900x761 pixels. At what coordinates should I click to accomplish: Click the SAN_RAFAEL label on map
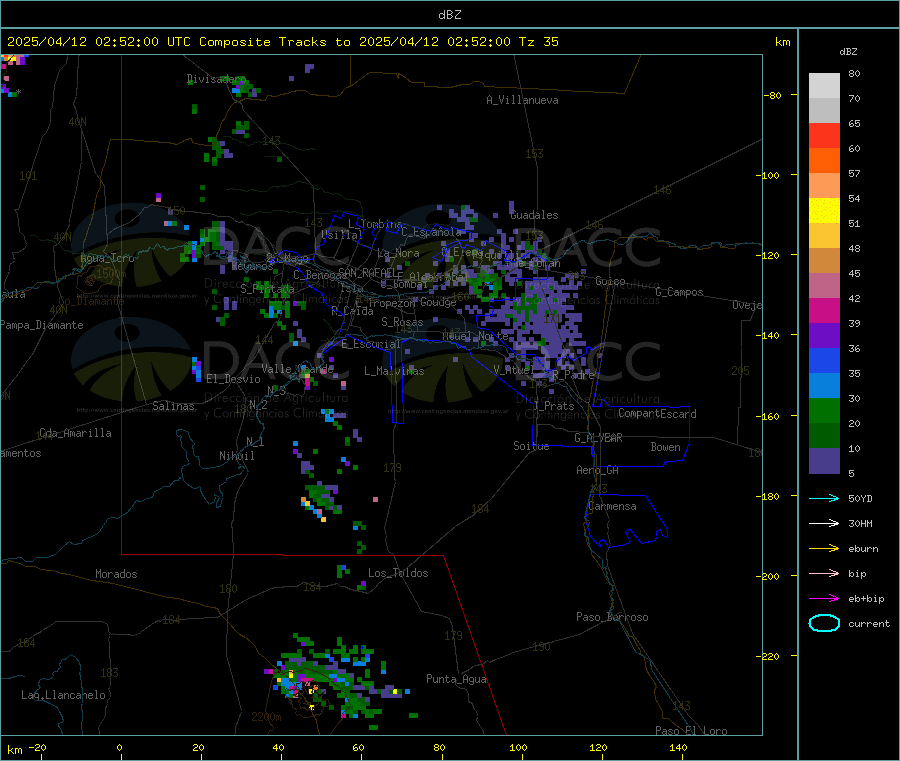click(x=367, y=272)
